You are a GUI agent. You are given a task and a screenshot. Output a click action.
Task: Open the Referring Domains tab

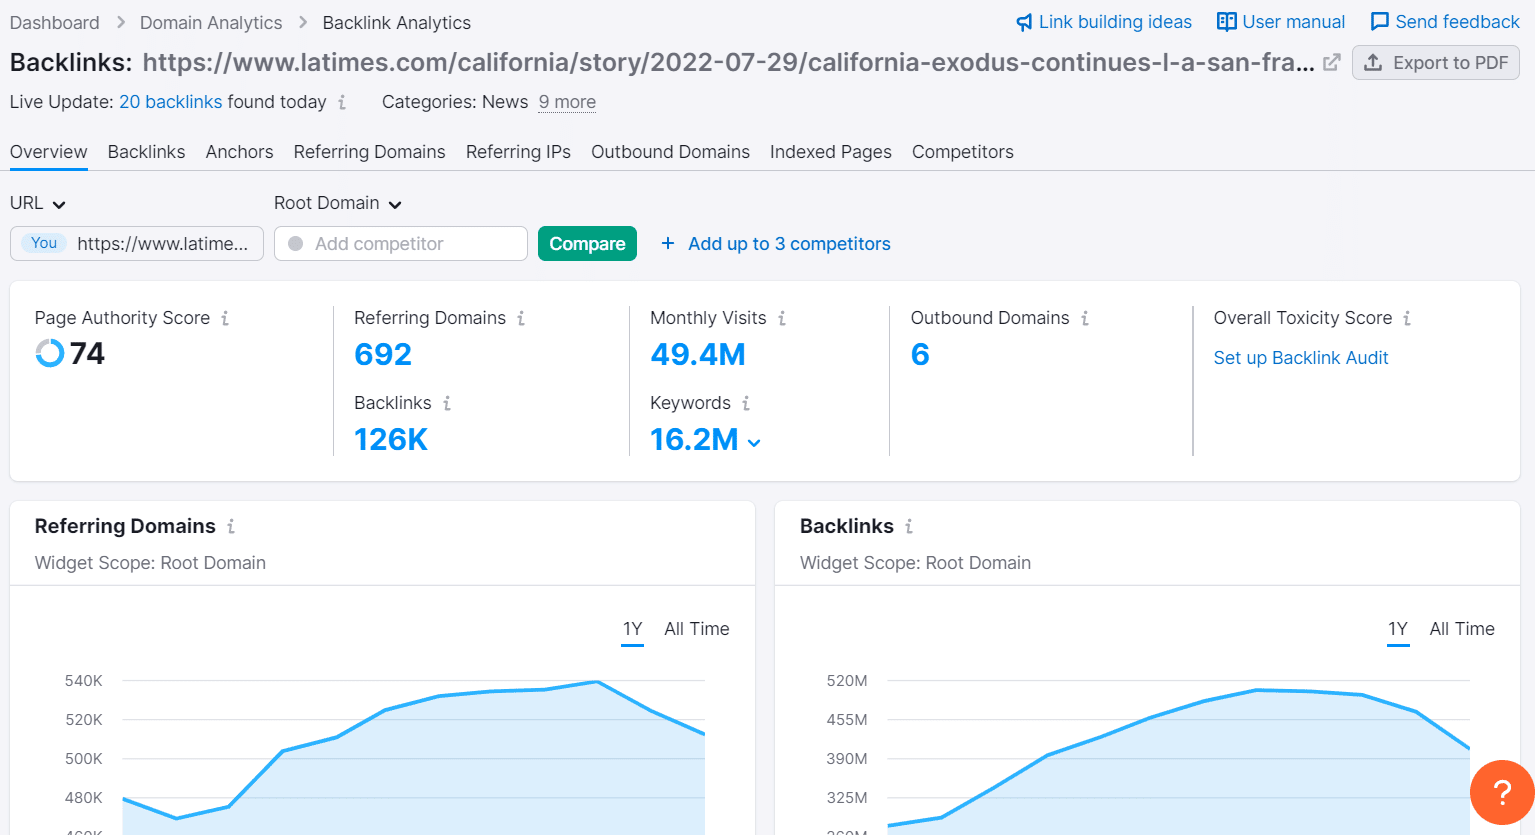tap(370, 152)
